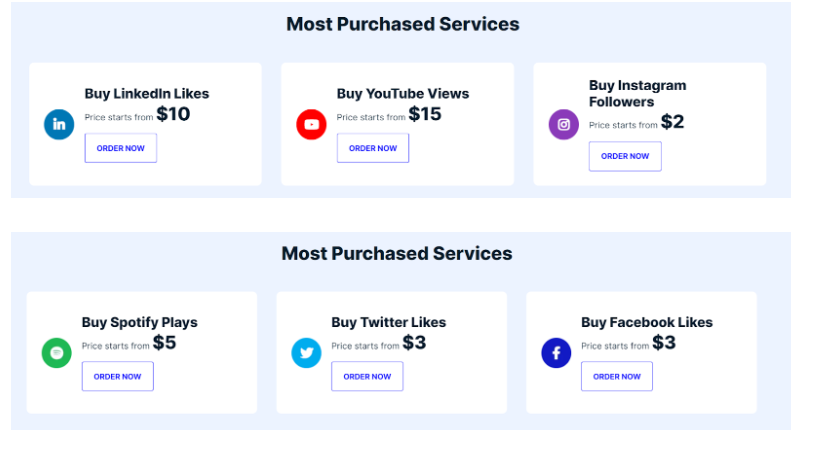Open the Buy Twitter Likes heading
Image resolution: width=813 pixels, height=449 pixels.
coord(389,322)
